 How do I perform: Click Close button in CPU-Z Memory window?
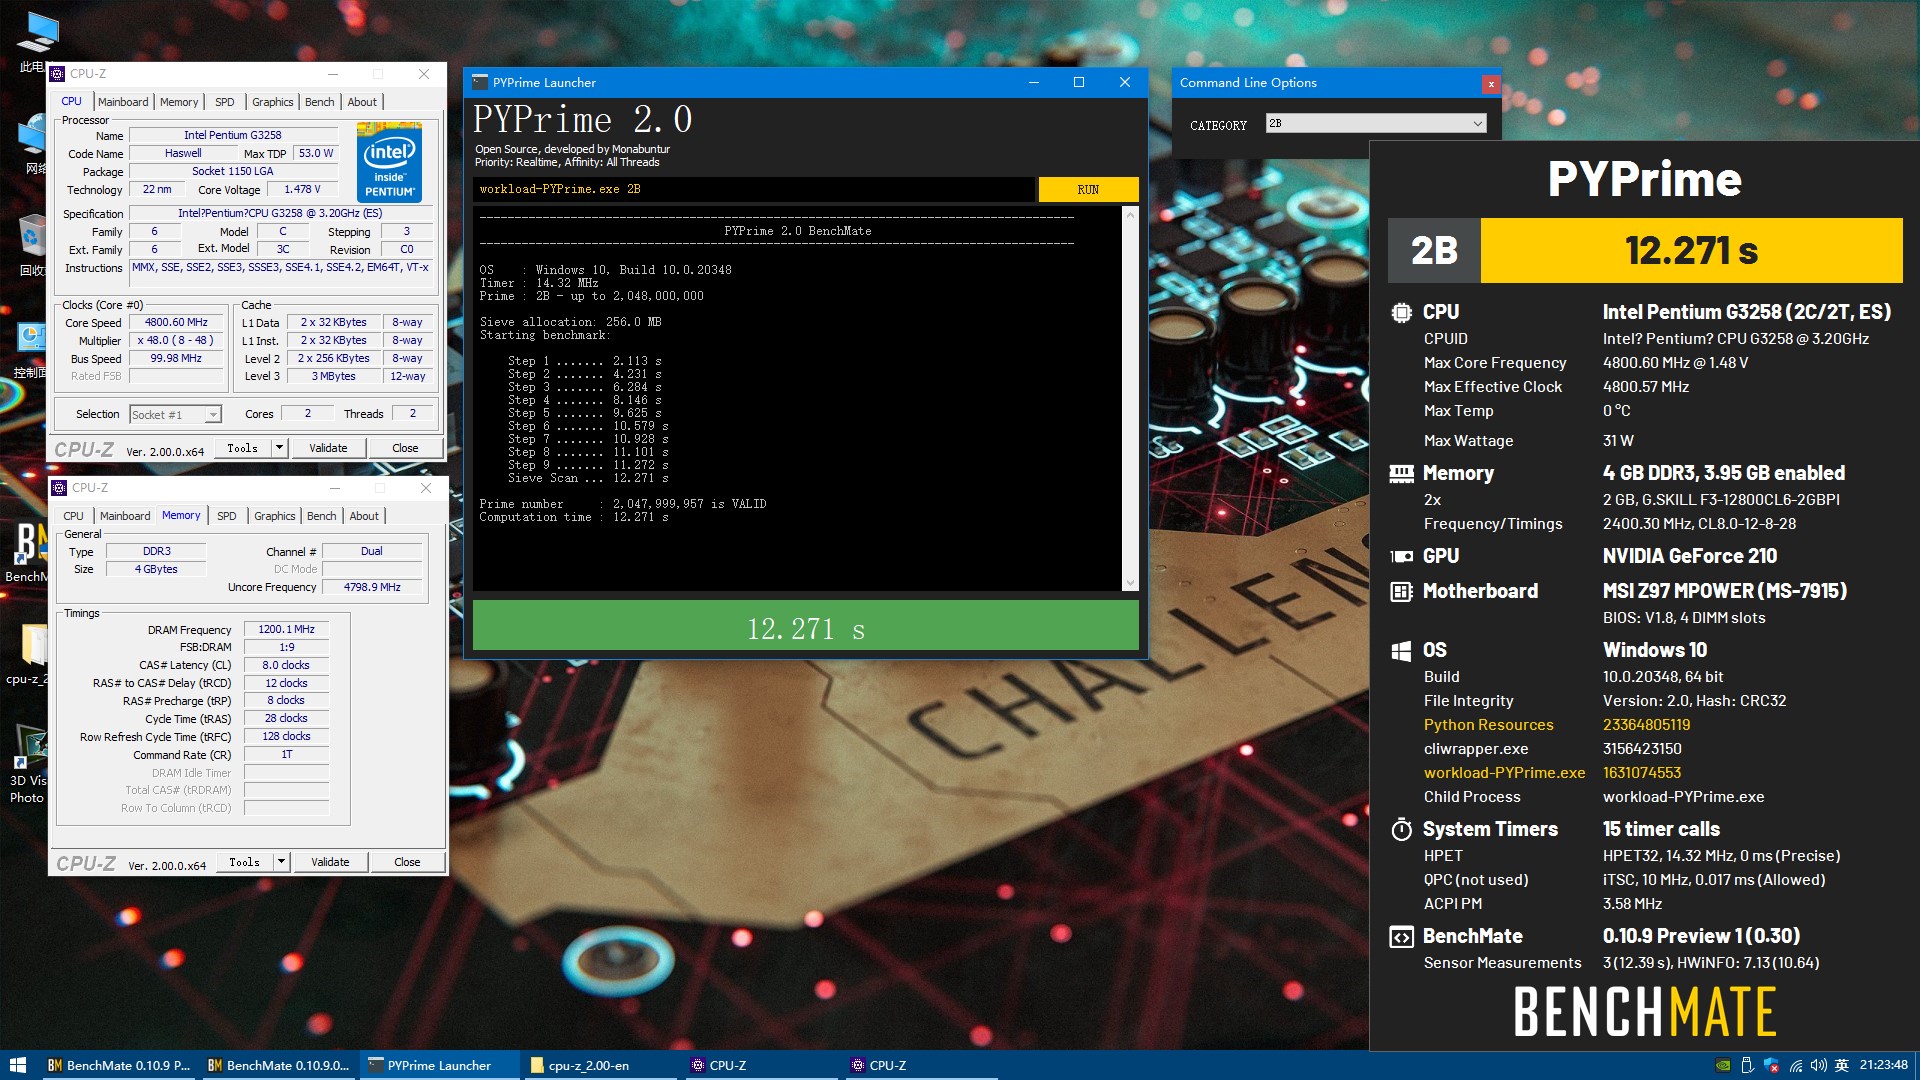407,862
